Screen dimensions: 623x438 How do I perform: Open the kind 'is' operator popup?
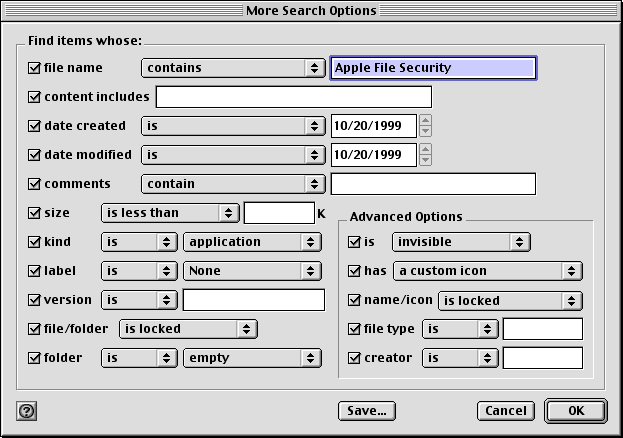139,242
